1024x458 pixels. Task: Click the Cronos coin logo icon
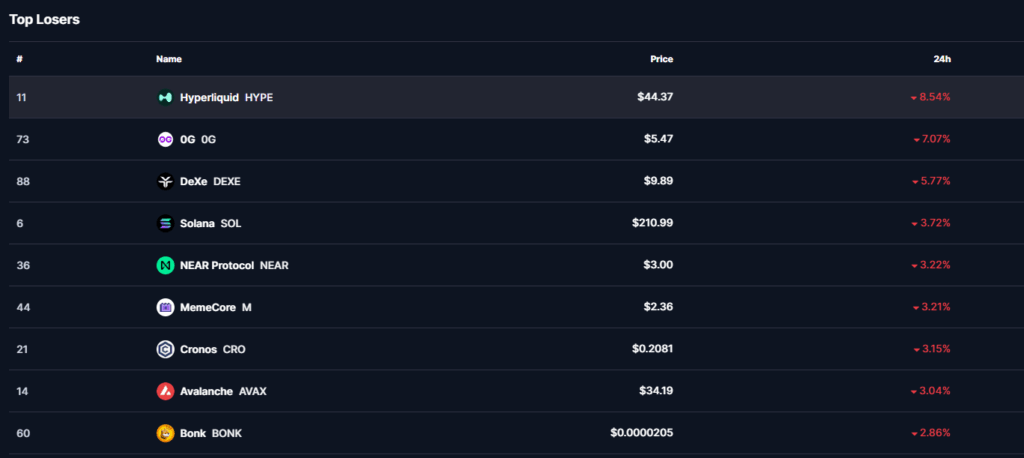pyautogui.click(x=165, y=349)
